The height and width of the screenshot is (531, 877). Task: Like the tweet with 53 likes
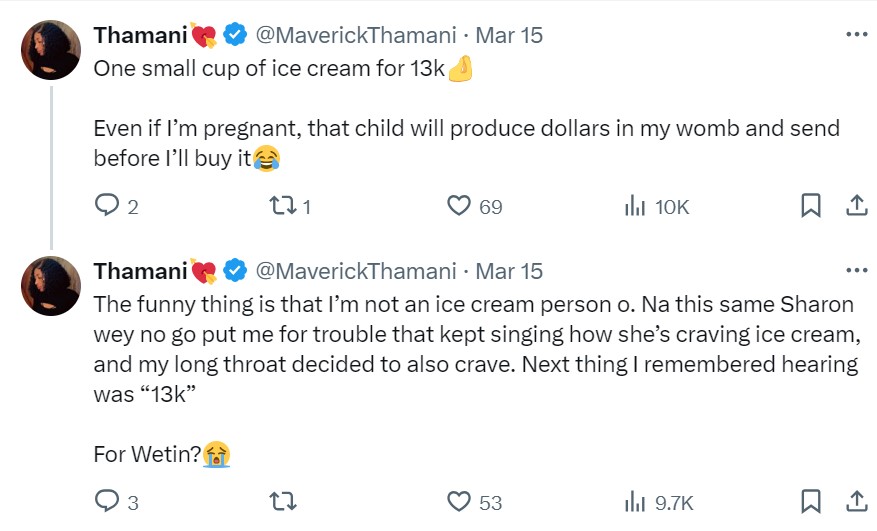[x=458, y=501]
